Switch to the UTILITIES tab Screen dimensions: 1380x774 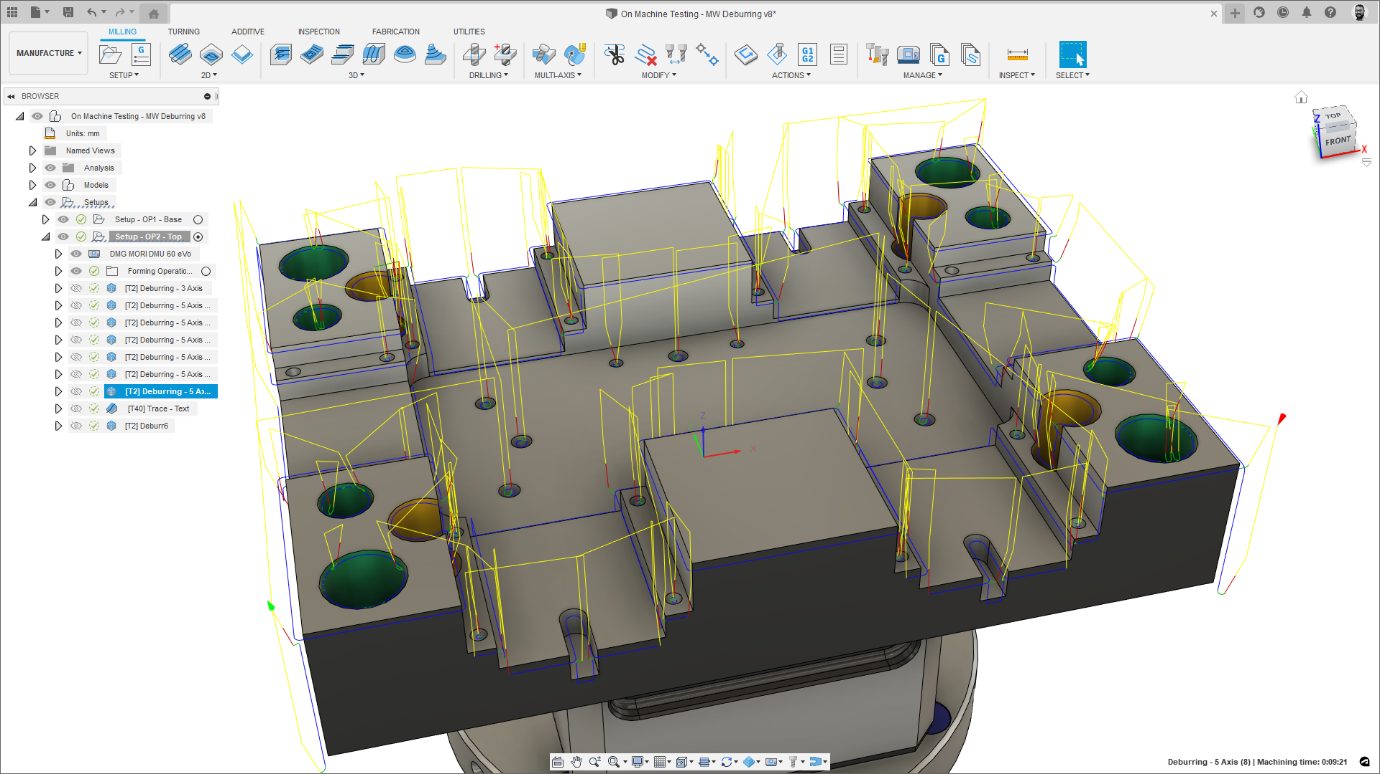[x=468, y=31]
